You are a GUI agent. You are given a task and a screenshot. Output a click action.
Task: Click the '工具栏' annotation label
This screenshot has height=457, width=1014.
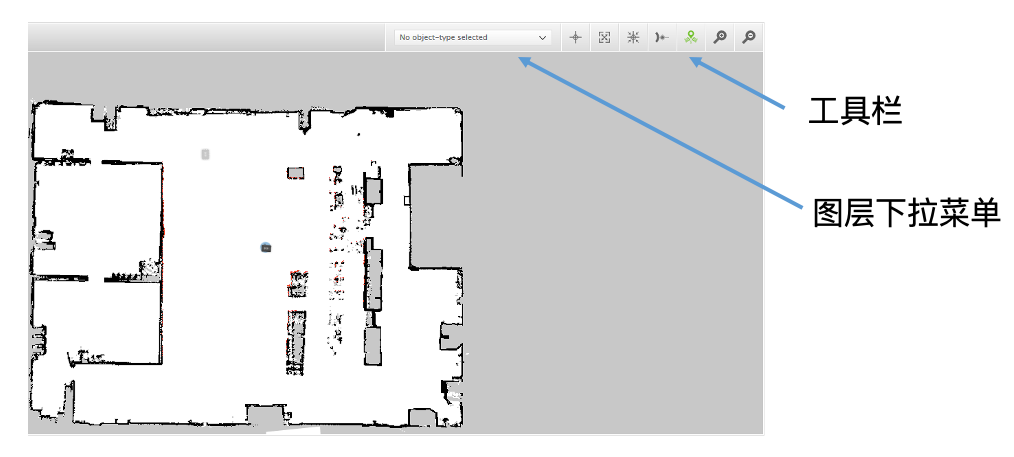(x=855, y=111)
